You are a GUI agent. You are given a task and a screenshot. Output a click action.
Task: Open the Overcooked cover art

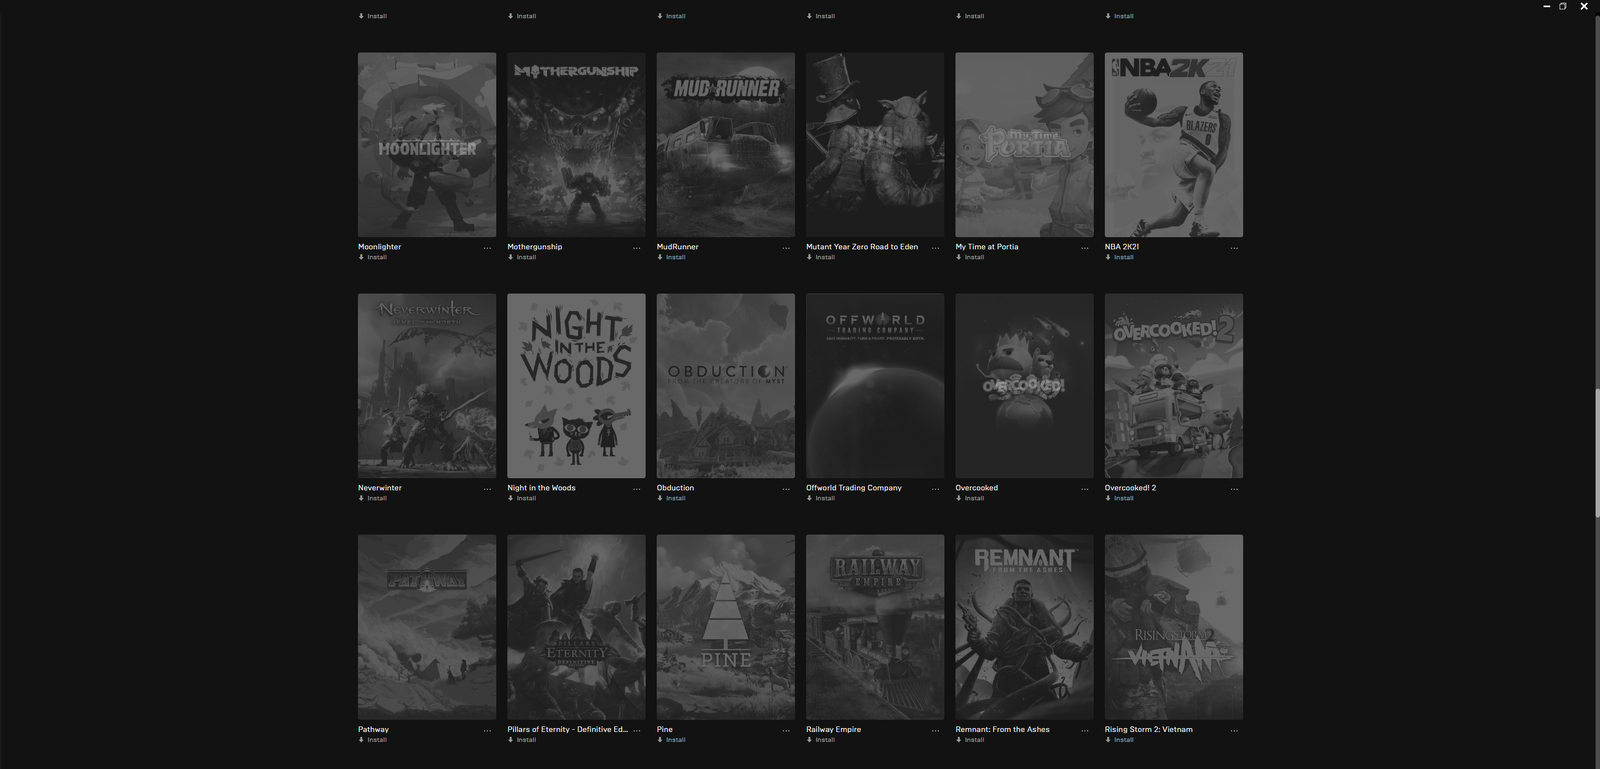(1024, 386)
